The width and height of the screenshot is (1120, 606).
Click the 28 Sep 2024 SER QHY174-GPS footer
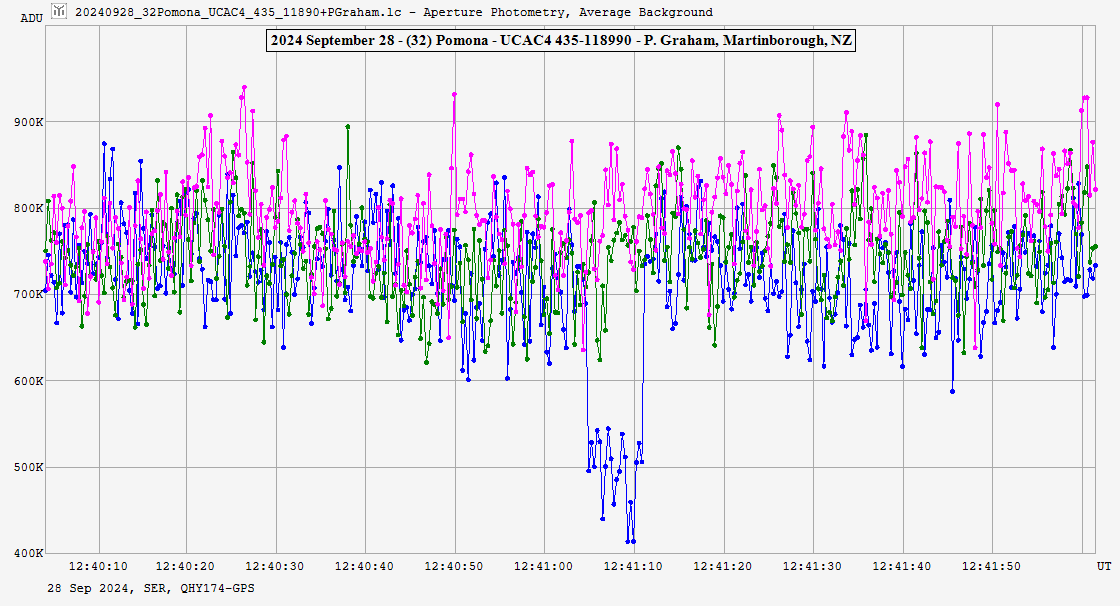[x=151, y=589]
